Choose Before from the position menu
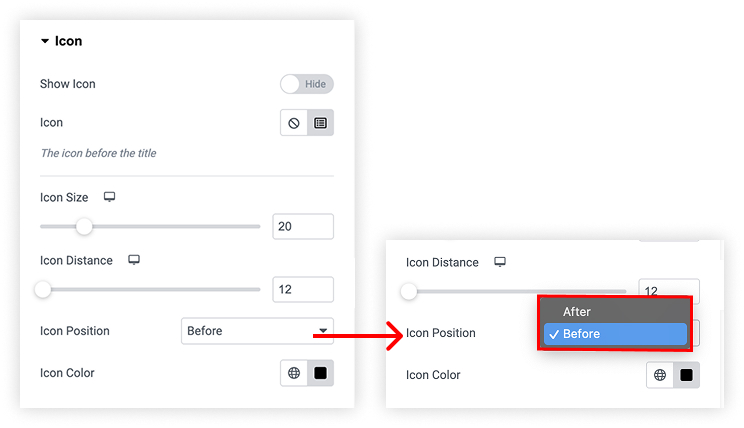This screenshot has width=744, height=428. click(x=615, y=334)
